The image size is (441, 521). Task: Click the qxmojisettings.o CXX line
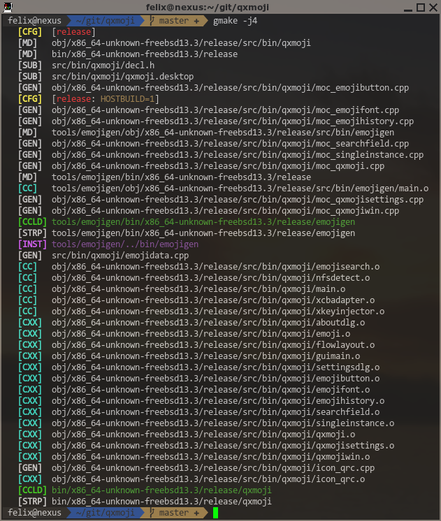coord(206,446)
